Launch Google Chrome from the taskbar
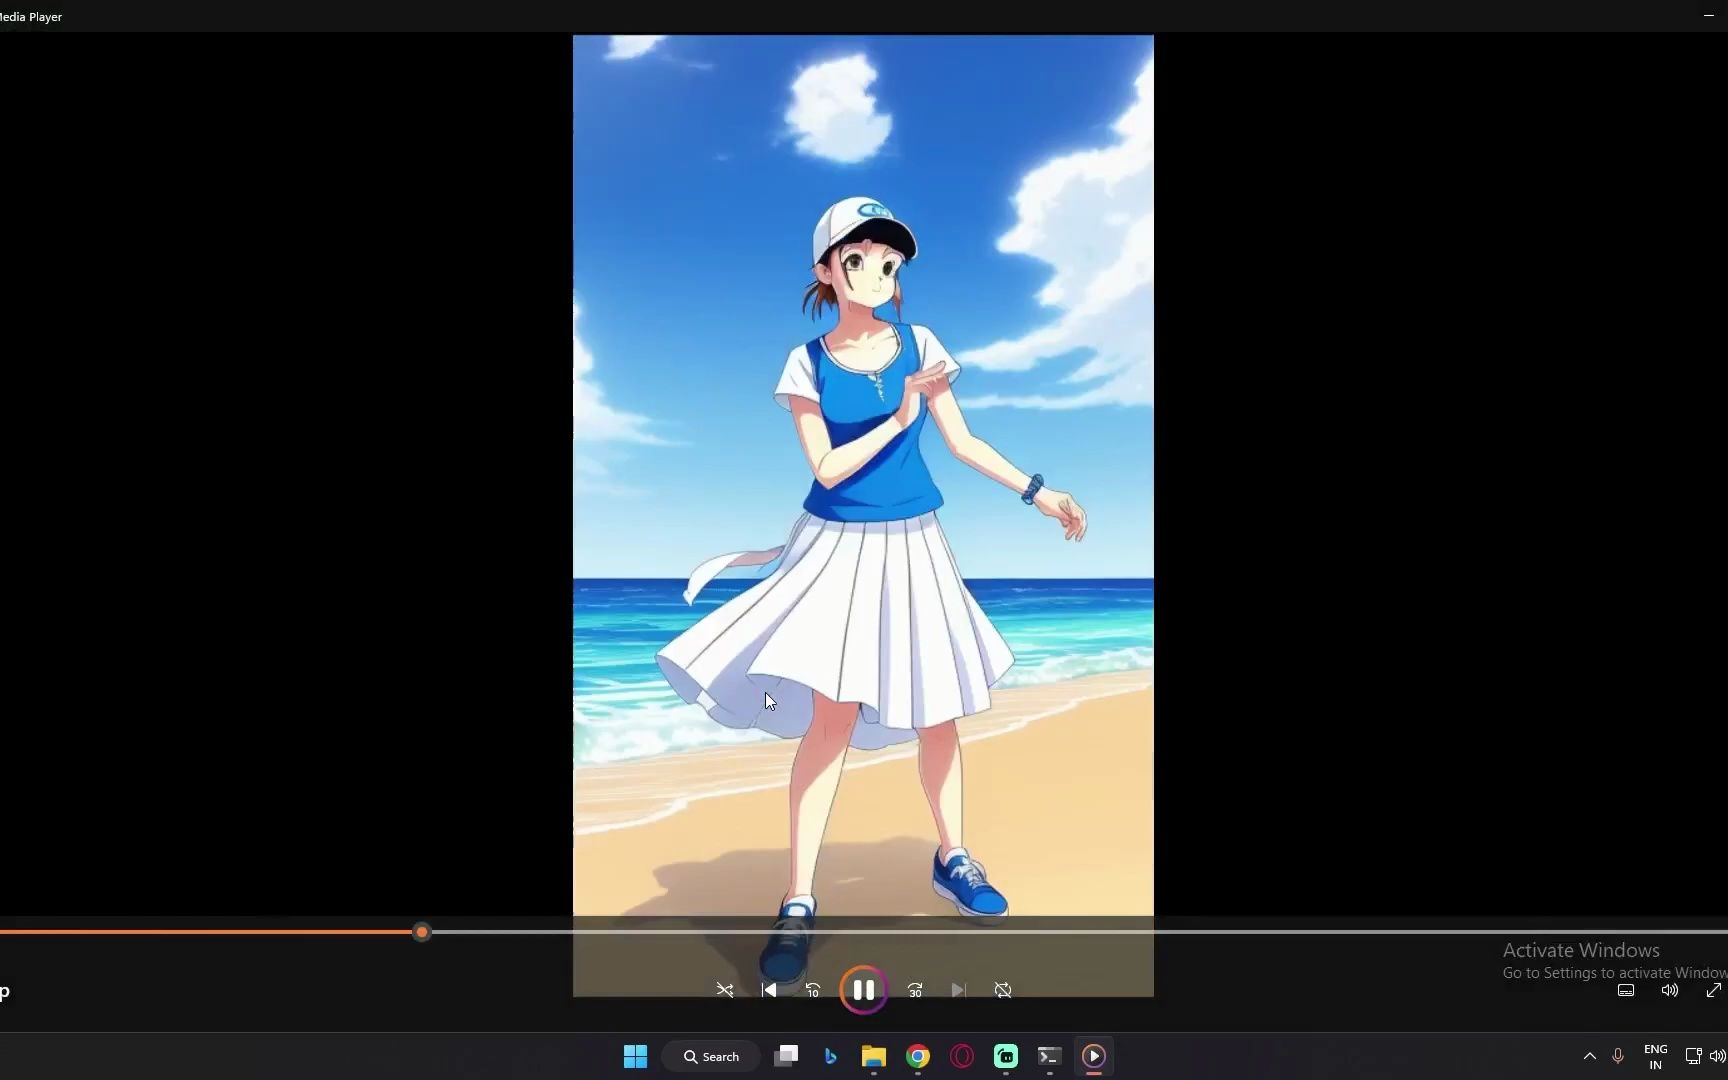Image resolution: width=1728 pixels, height=1080 pixels. click(x=918, y=1055)
